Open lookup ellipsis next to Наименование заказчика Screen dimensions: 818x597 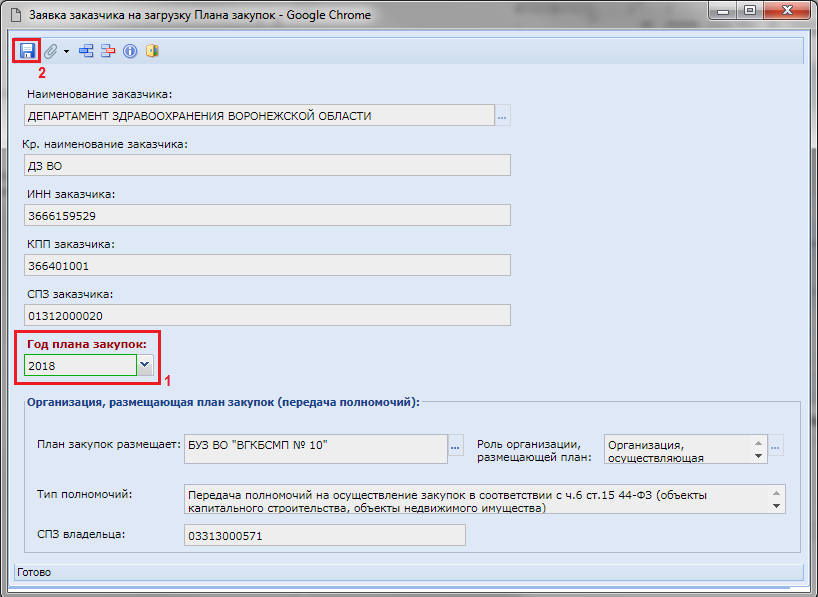pos(503,116)
